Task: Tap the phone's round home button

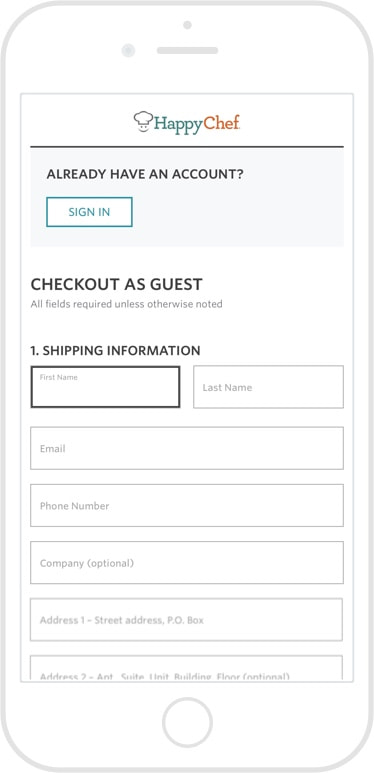Action: [x=187, y=722]
